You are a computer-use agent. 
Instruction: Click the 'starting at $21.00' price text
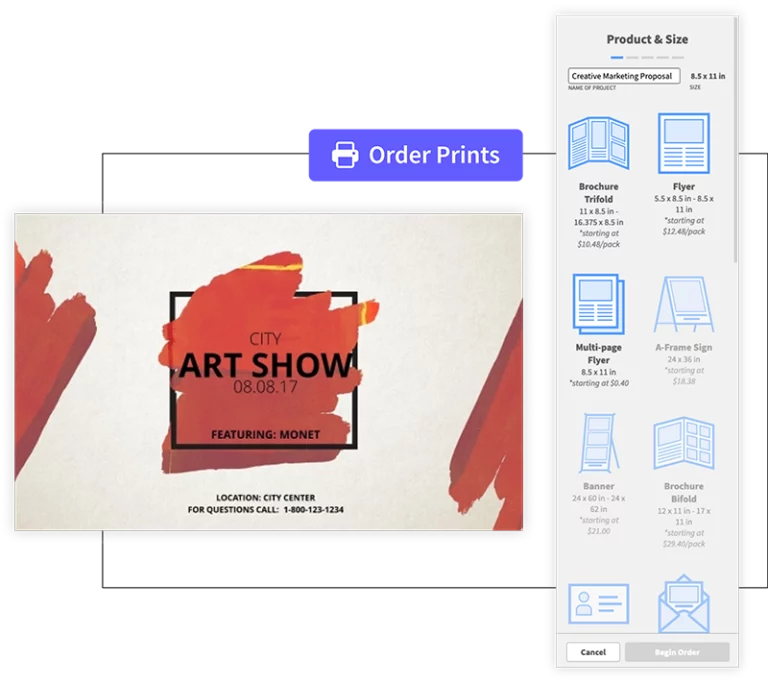[x=599, y=525]
